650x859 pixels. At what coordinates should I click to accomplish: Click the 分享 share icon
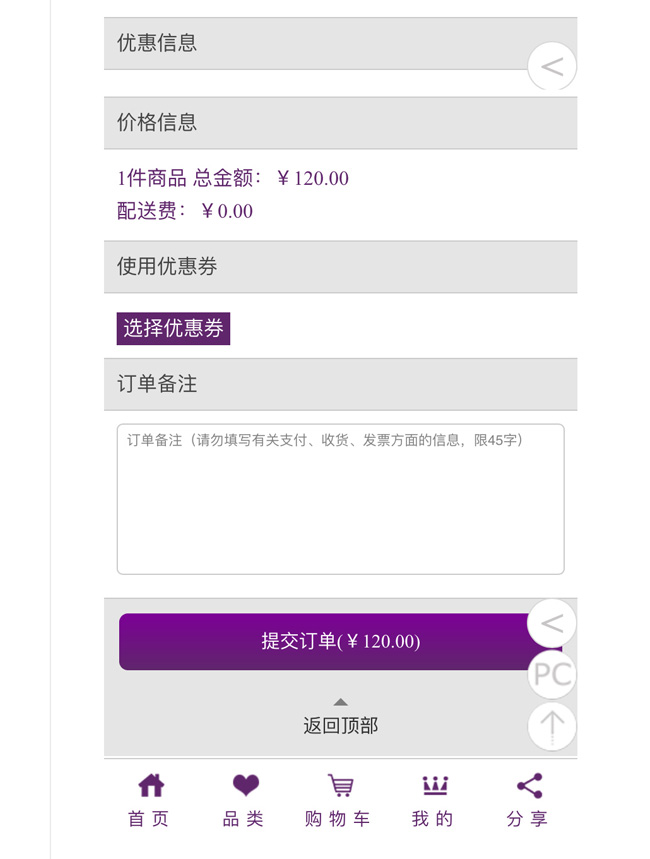pos(529,786)
